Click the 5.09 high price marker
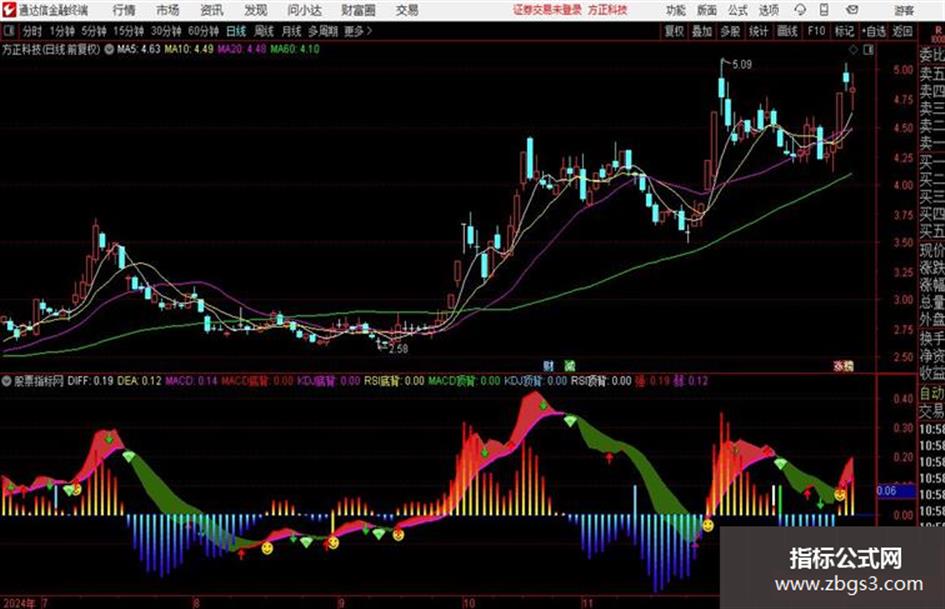Viewport: 945px width, 609px height. 742,64
